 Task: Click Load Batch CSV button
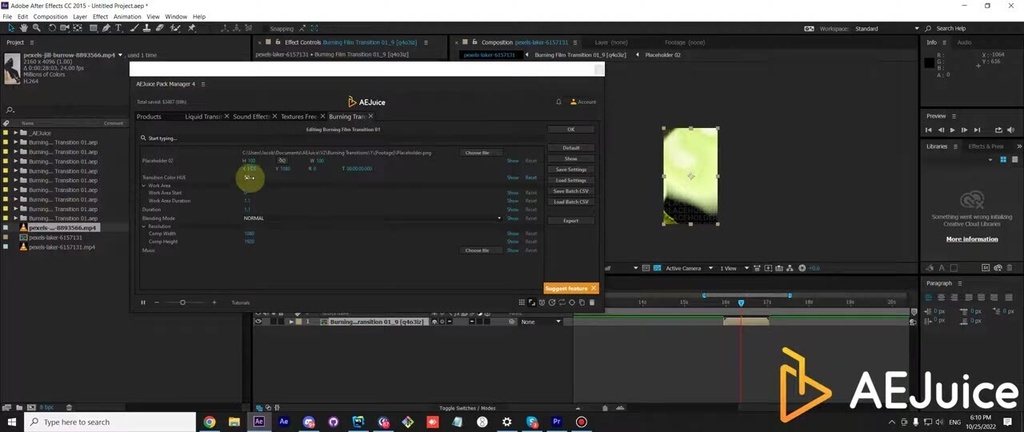pos(571,202)
